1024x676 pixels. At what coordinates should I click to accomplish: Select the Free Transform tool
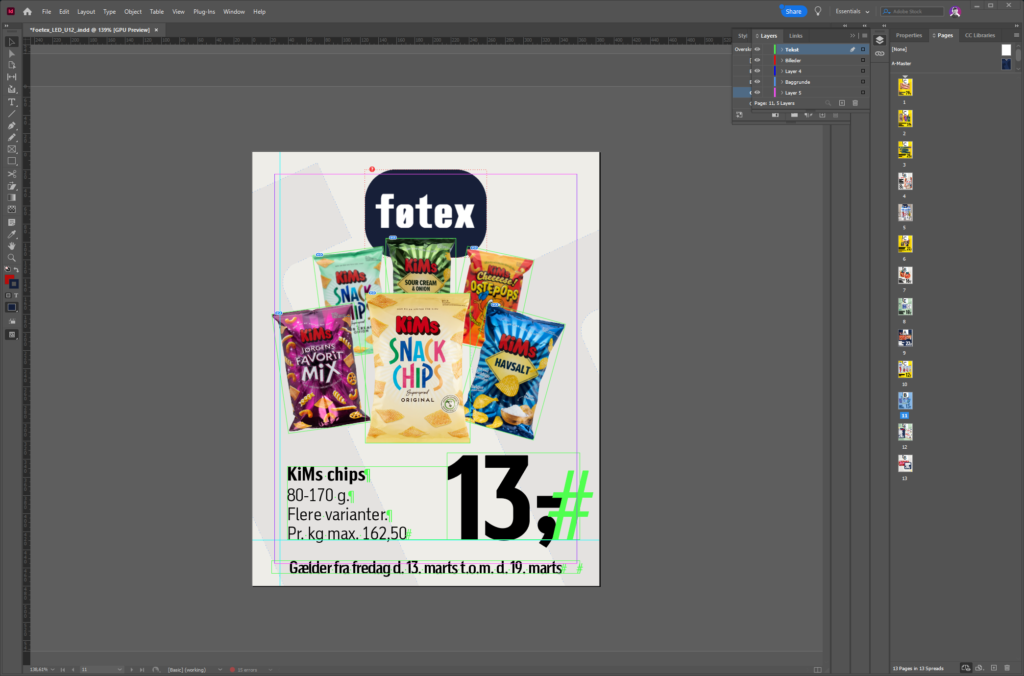tap(12, 186)
